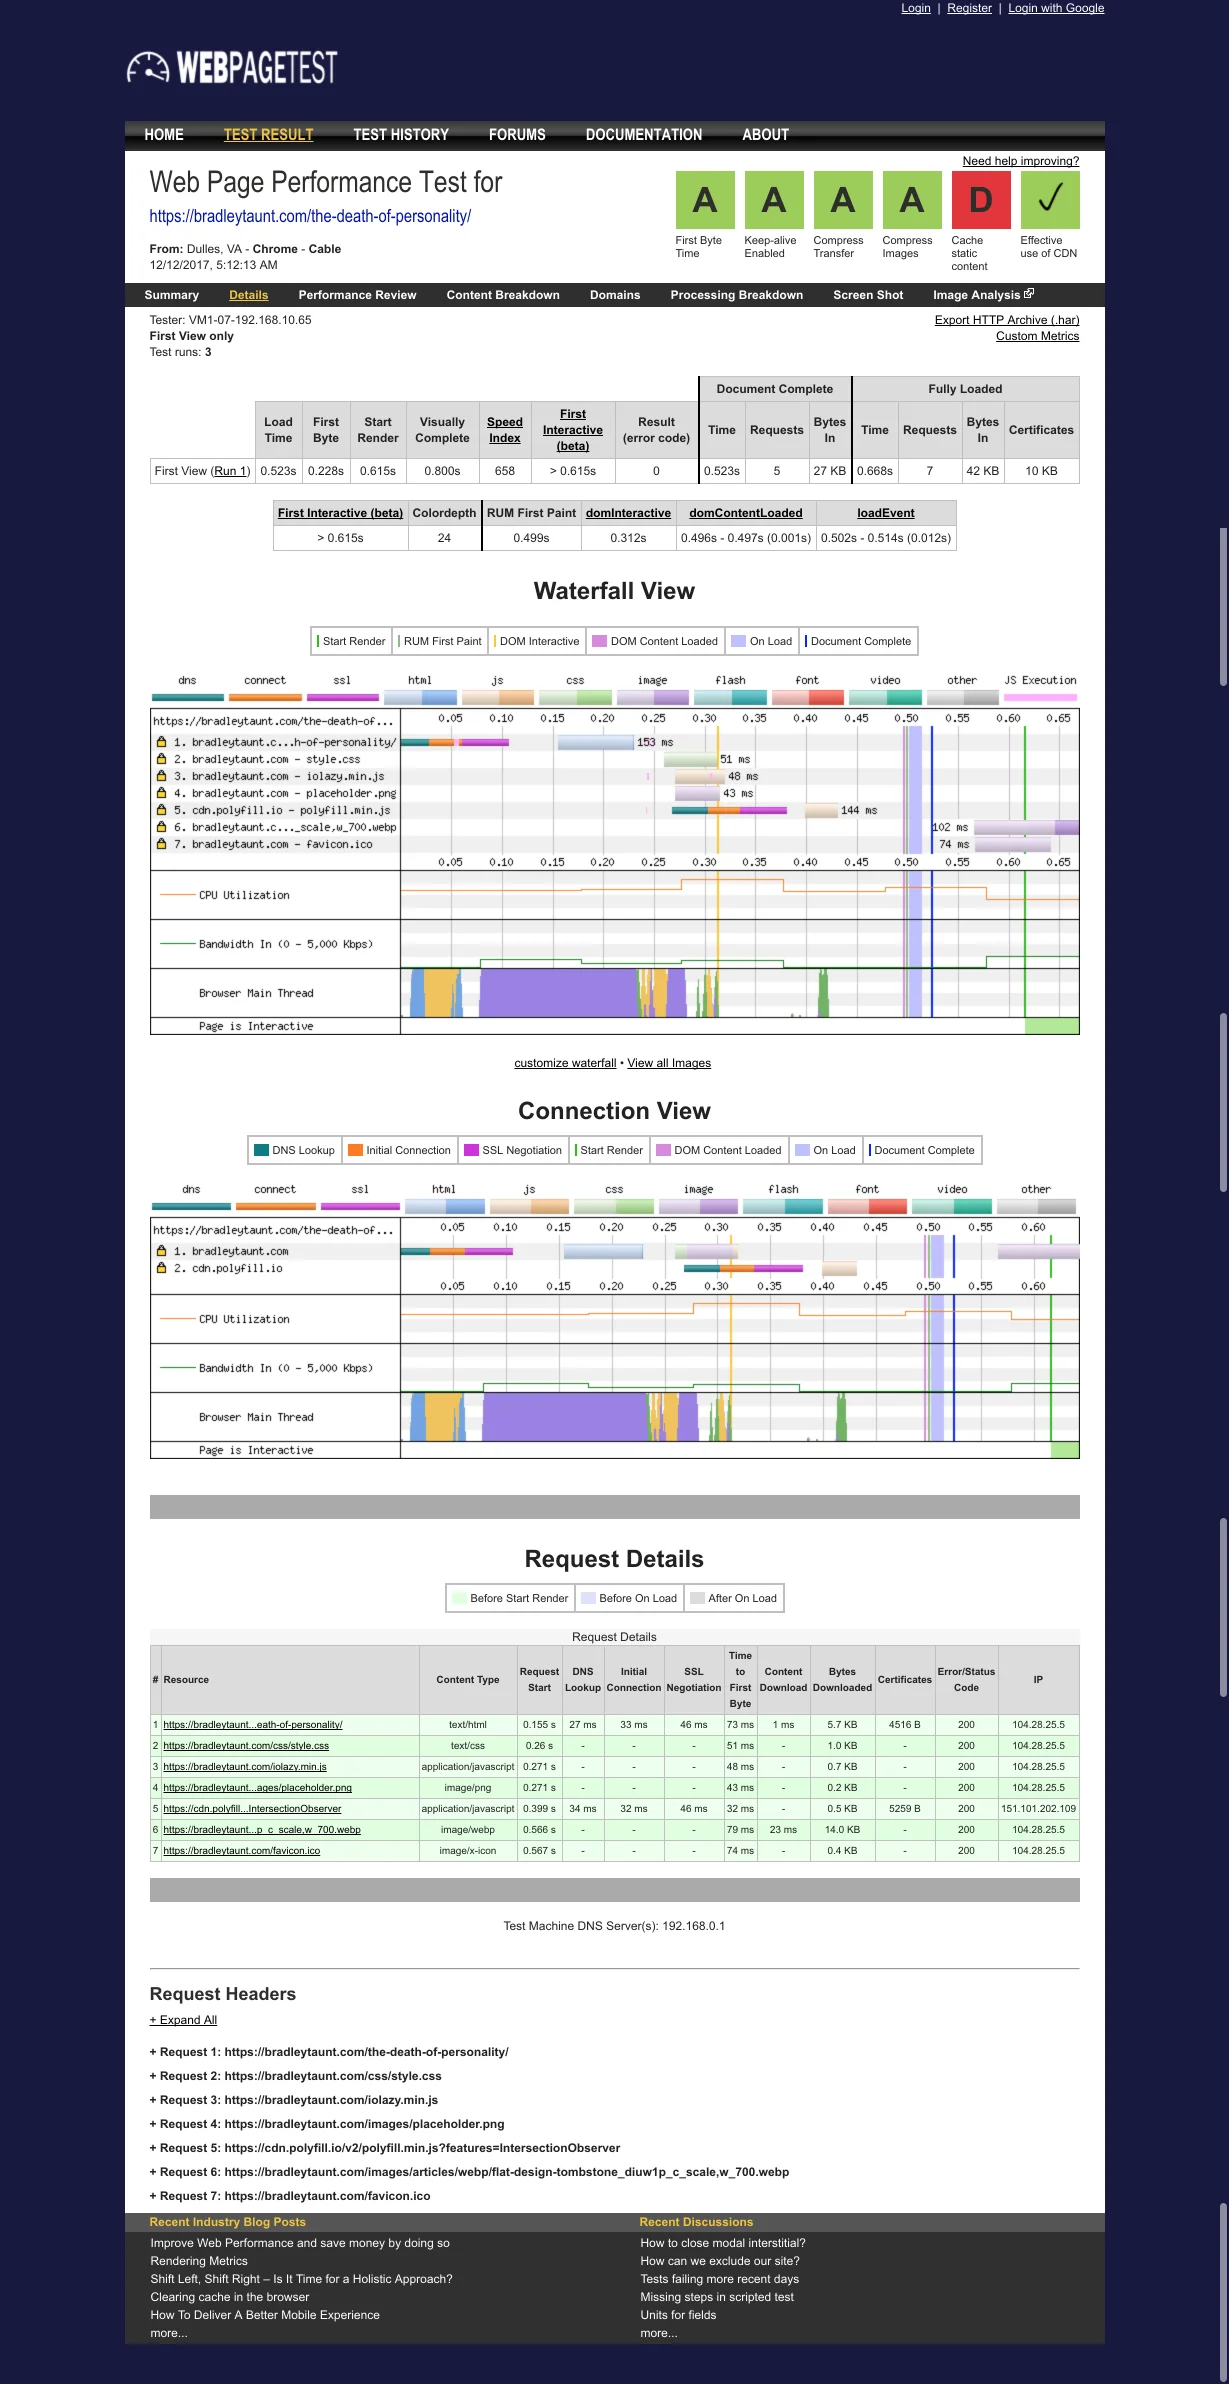
Task: Click the WebPageTest logo
Action: coord(232,68)
